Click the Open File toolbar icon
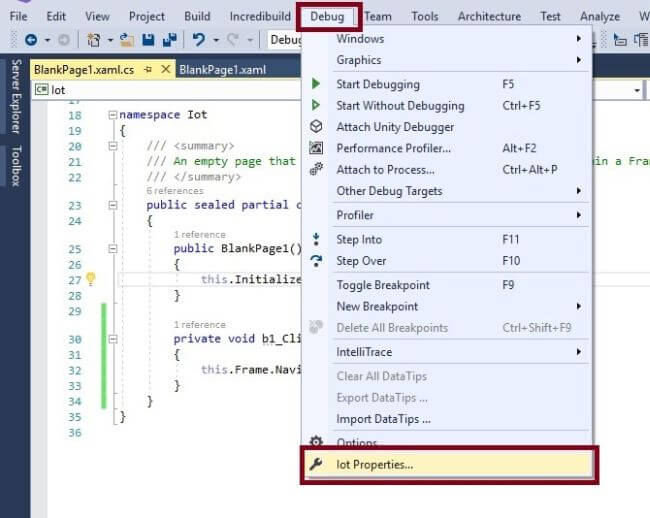650x518 pixels. tap(127, 40)
